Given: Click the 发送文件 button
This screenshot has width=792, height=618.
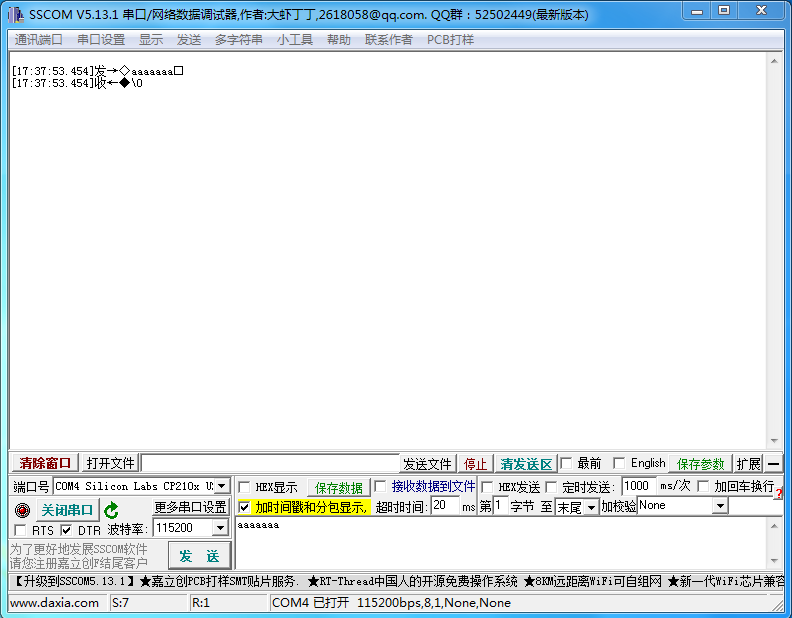Looking at the screenshot, I should (x=427, y=464).
